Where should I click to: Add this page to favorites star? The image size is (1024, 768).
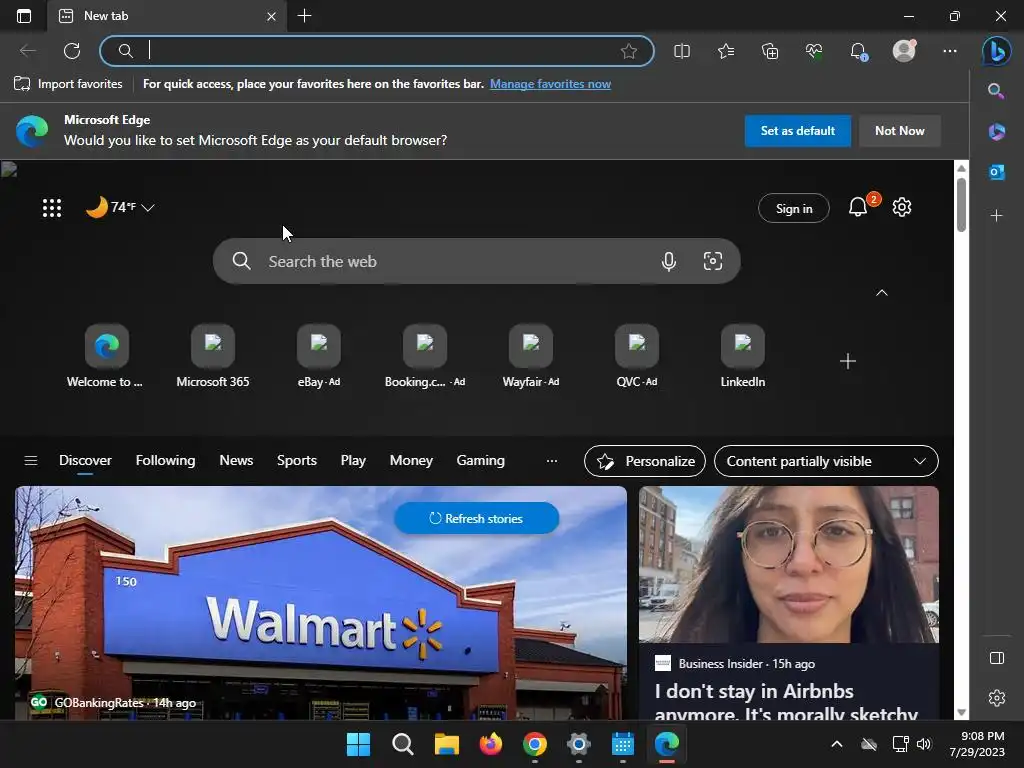629,51
